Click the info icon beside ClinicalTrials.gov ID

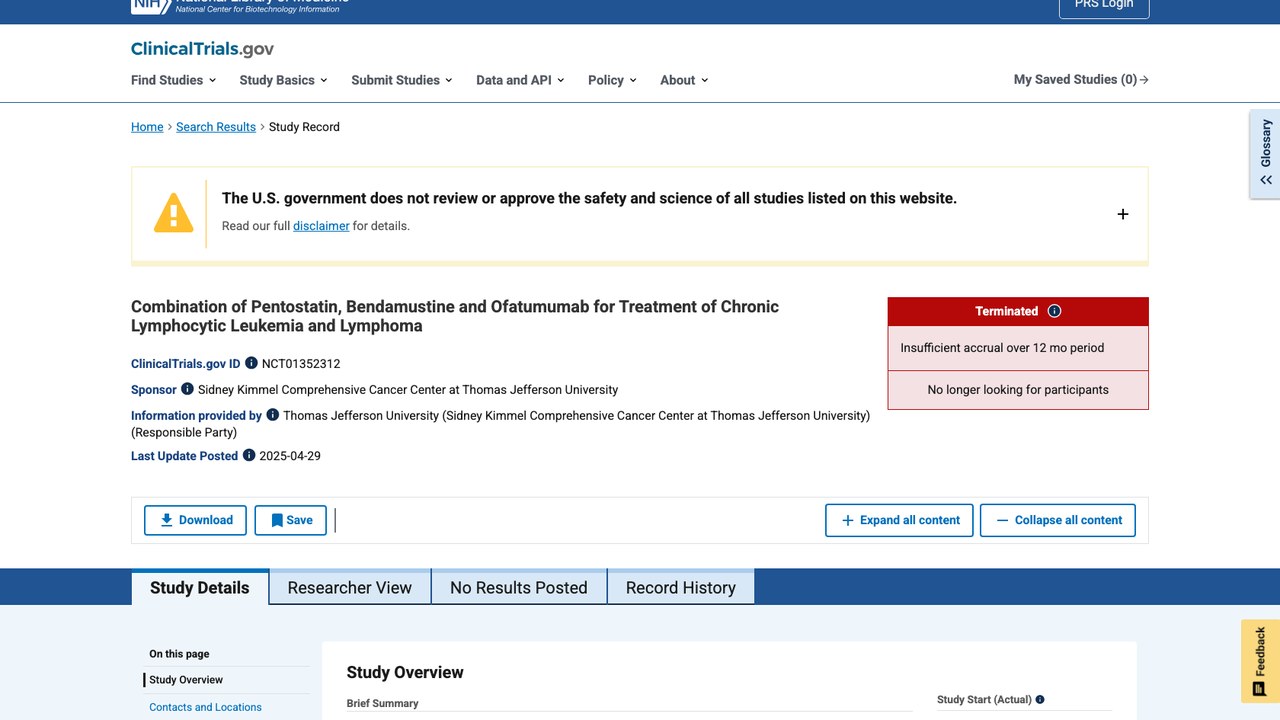click(251, 363)
